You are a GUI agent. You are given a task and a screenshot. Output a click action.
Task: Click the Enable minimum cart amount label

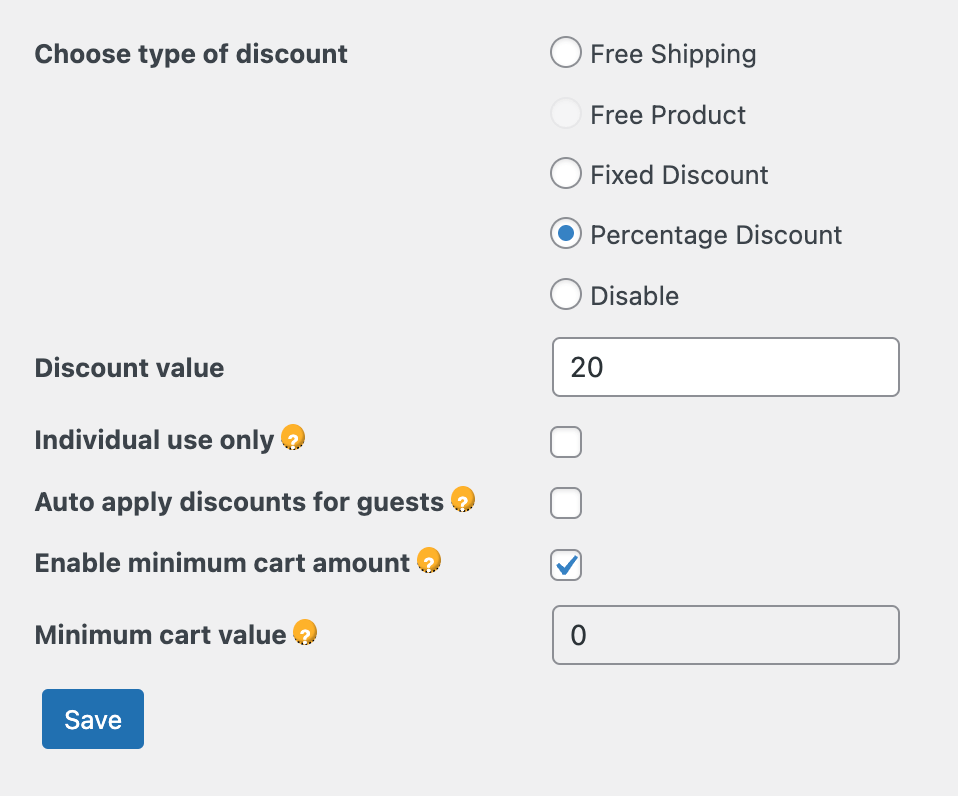coord(222,563)
